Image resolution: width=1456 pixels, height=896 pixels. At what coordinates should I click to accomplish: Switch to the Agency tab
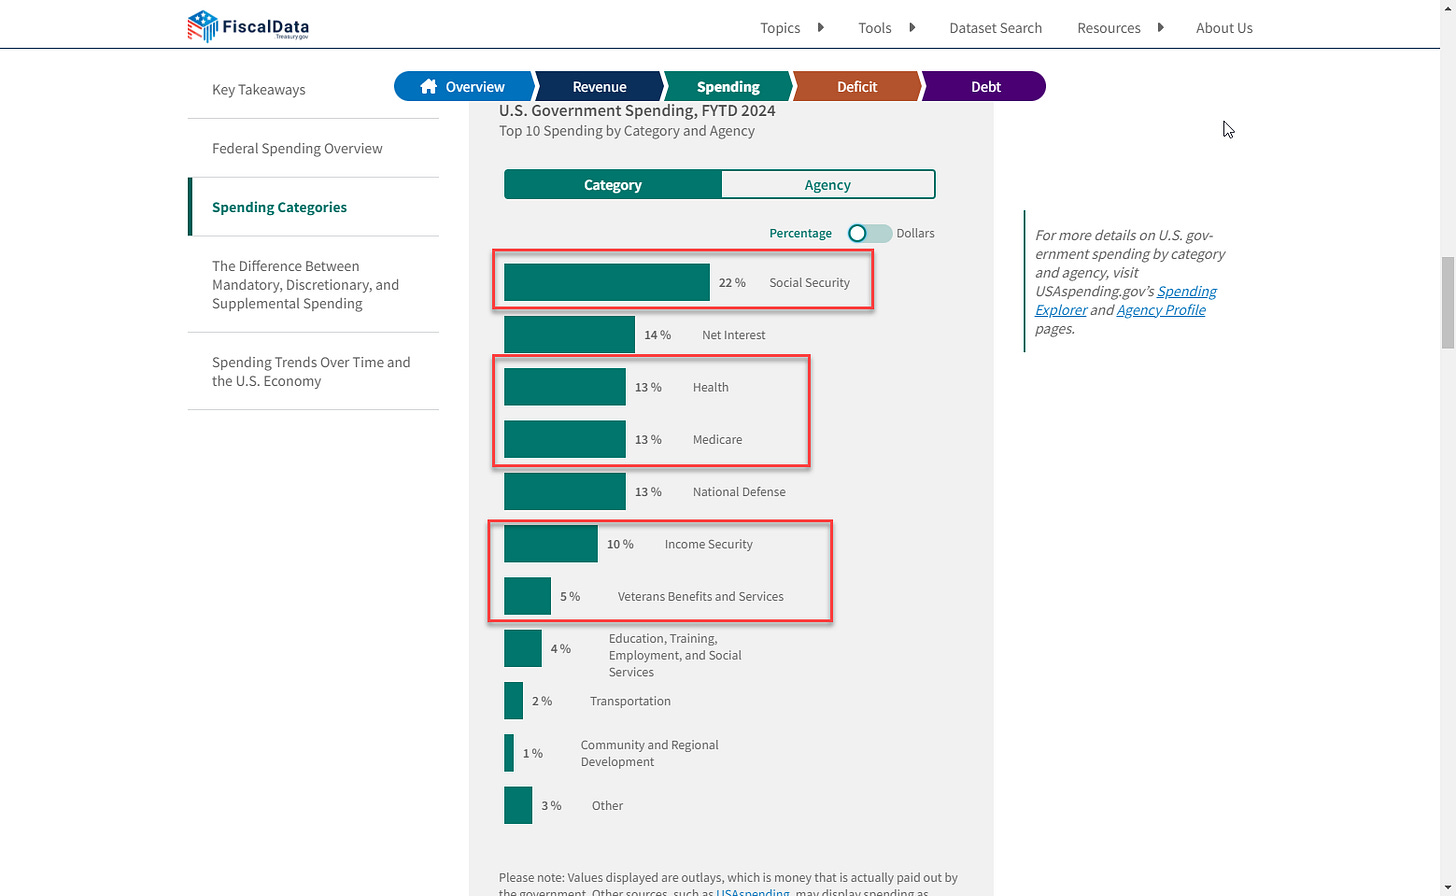(x=828, y=185)
